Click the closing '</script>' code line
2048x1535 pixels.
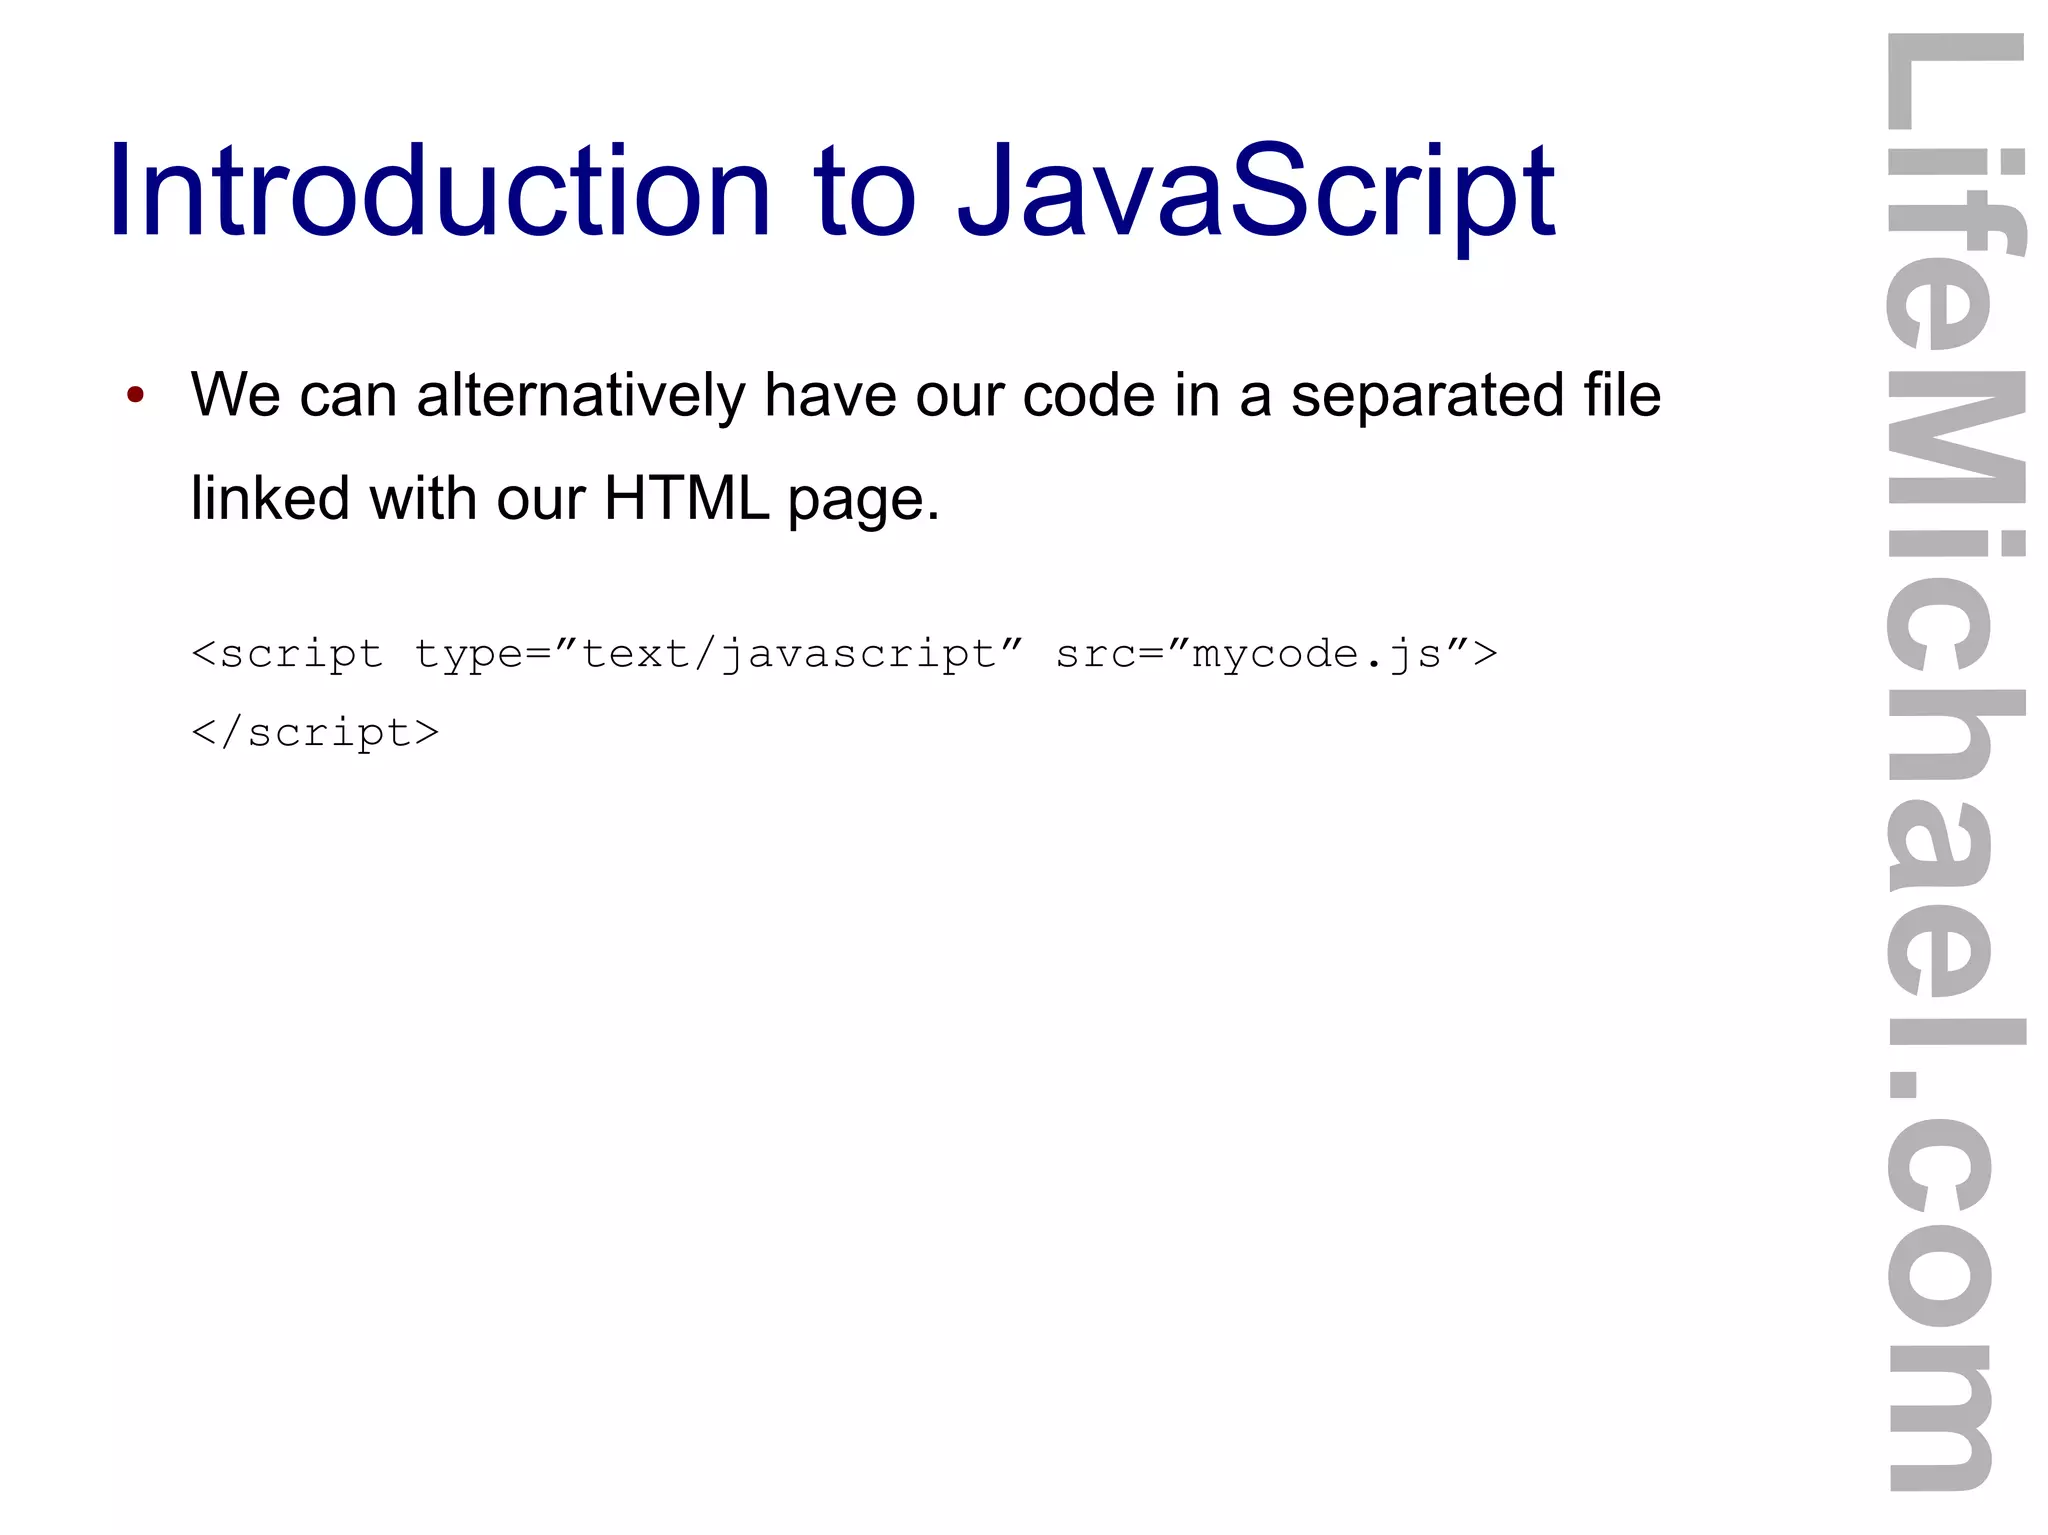[315, 733]
